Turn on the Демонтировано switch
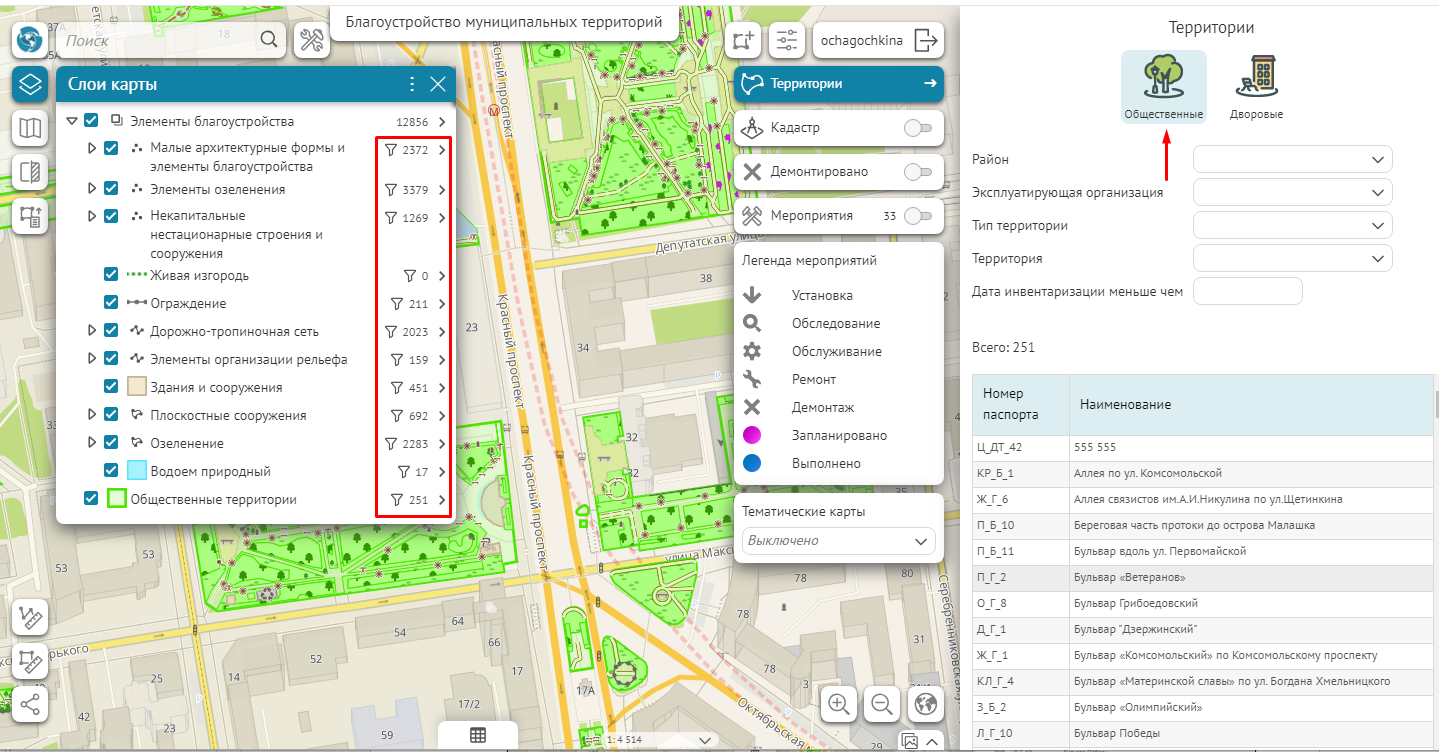The height and width of the screenshot is (752, 1439). [x=917, y=172]
